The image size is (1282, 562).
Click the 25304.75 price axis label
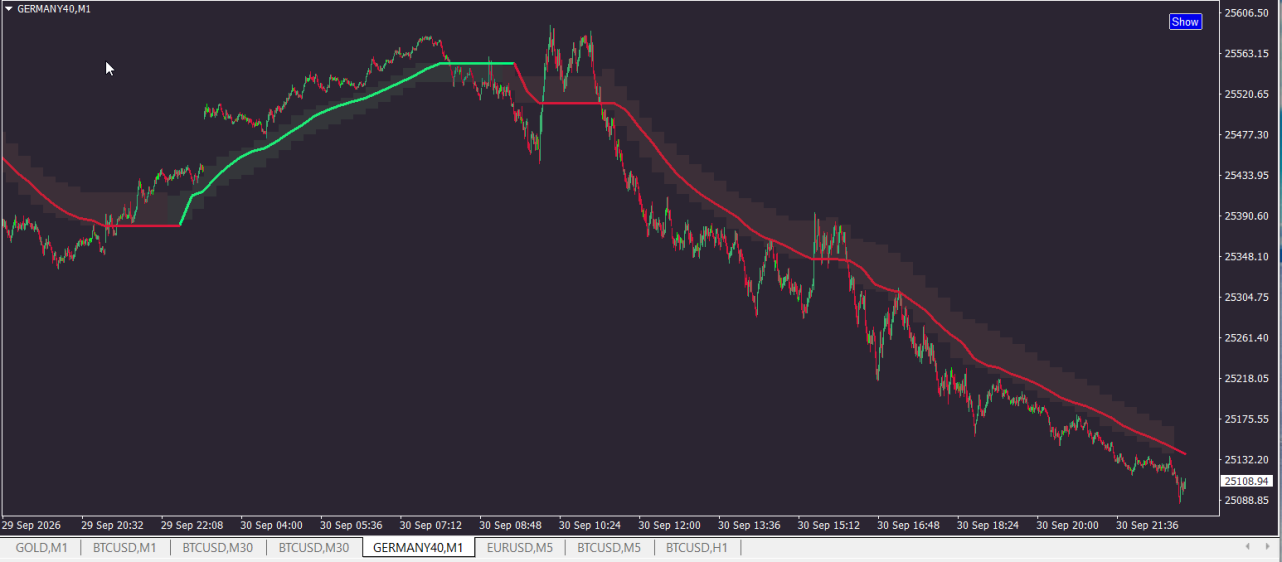(1246, 297)
